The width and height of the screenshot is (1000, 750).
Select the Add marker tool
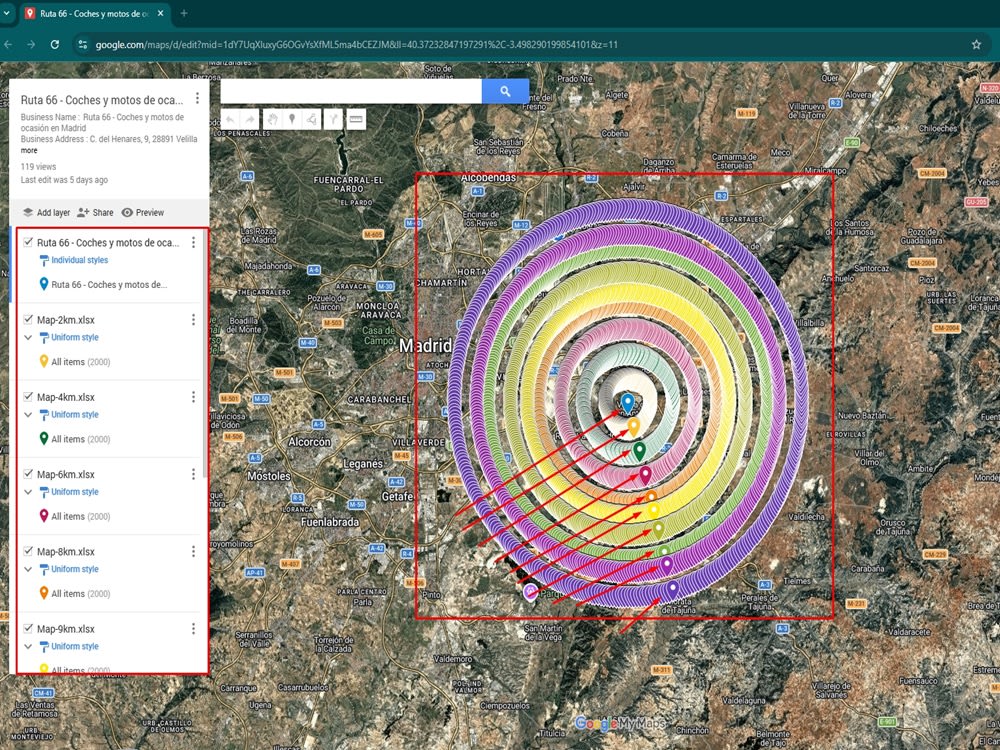coord(292,119)
